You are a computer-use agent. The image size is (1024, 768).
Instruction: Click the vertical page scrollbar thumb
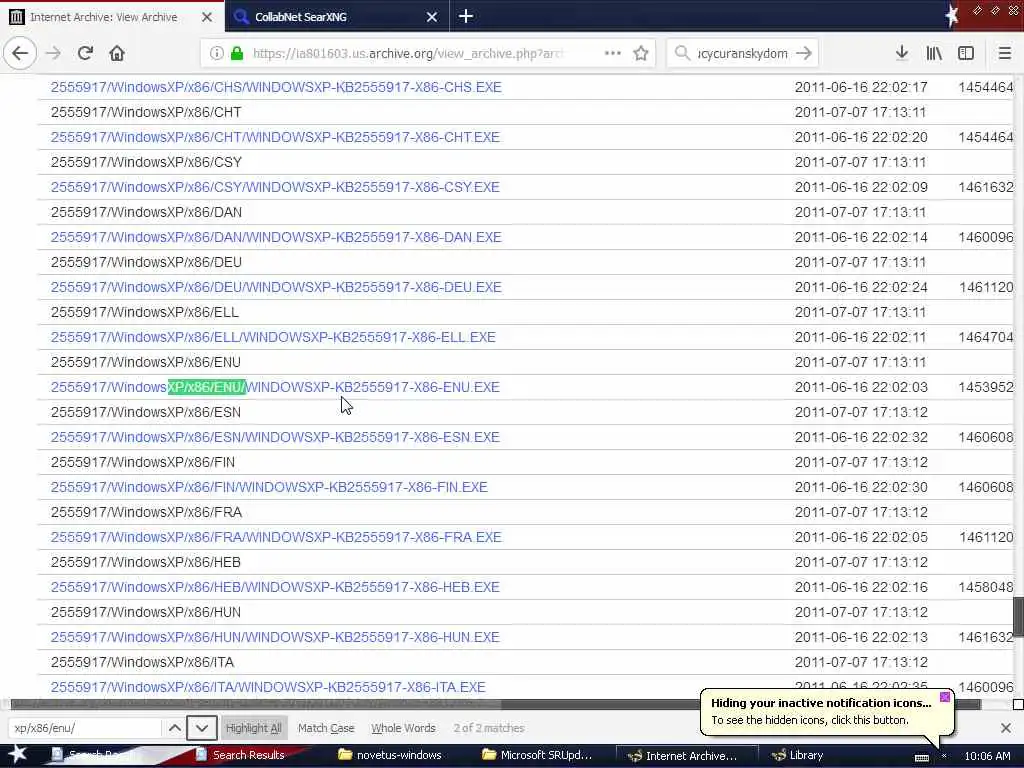[1018, 616]
